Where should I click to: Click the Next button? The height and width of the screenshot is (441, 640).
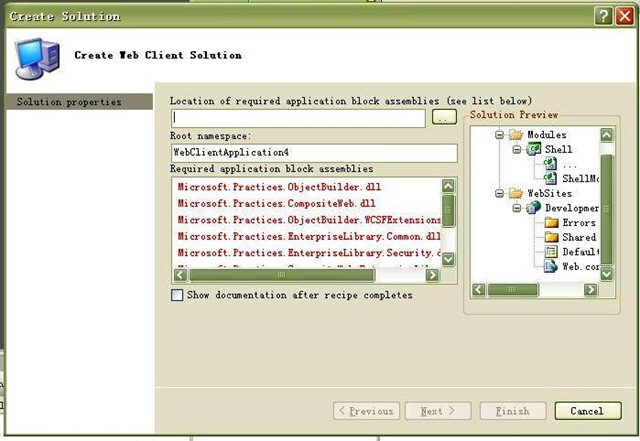coord(438,411)
